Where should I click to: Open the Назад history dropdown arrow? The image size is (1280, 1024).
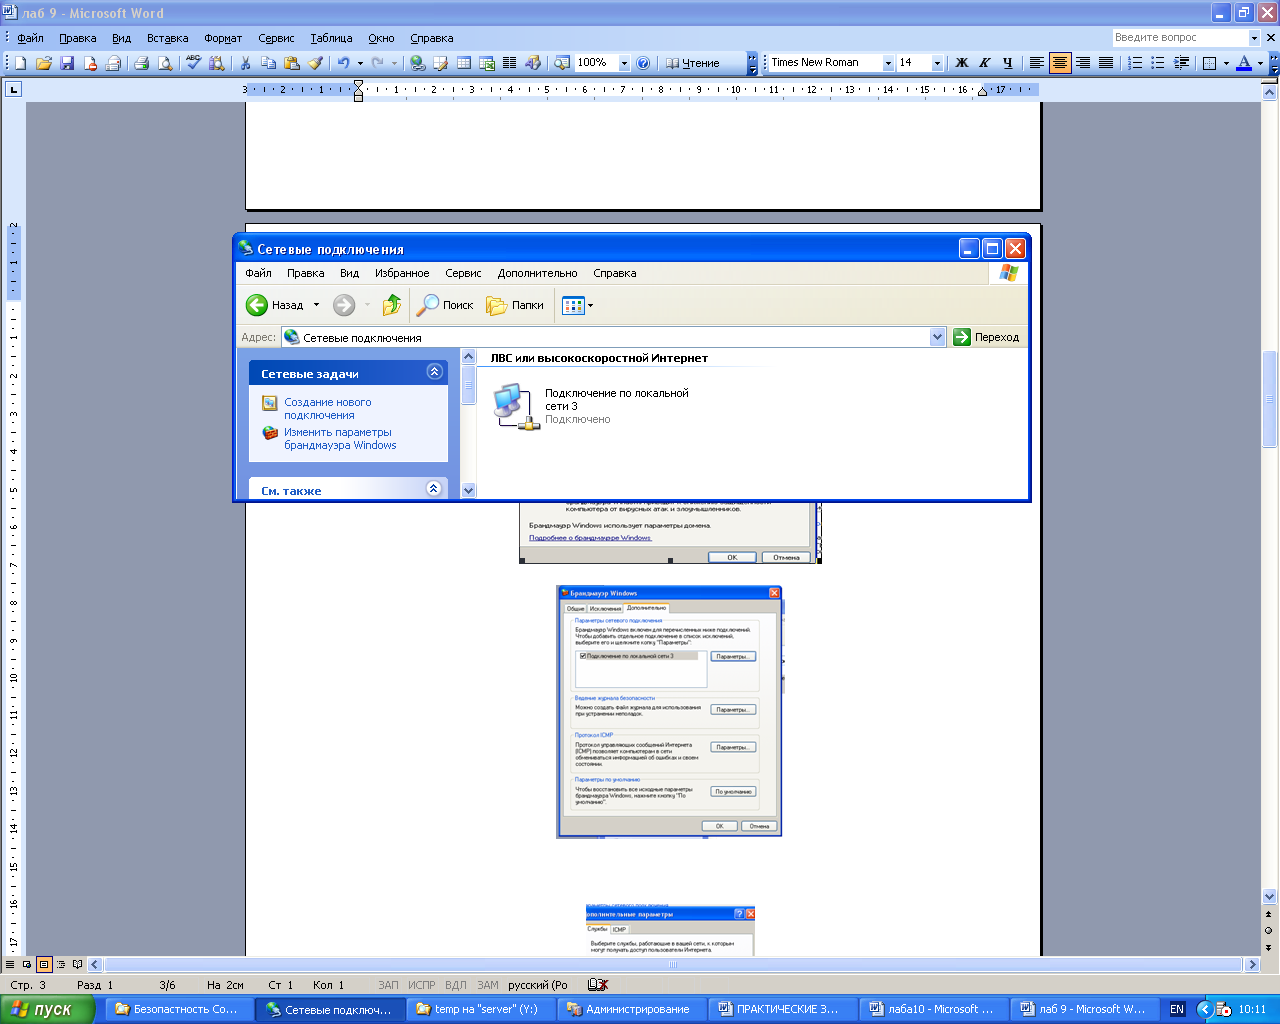click(316, 305)
